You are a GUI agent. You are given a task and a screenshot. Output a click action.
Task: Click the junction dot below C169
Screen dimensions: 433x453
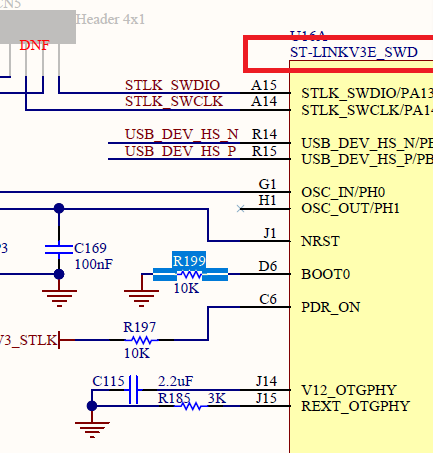pyautogui.click(x=59, y=274)
